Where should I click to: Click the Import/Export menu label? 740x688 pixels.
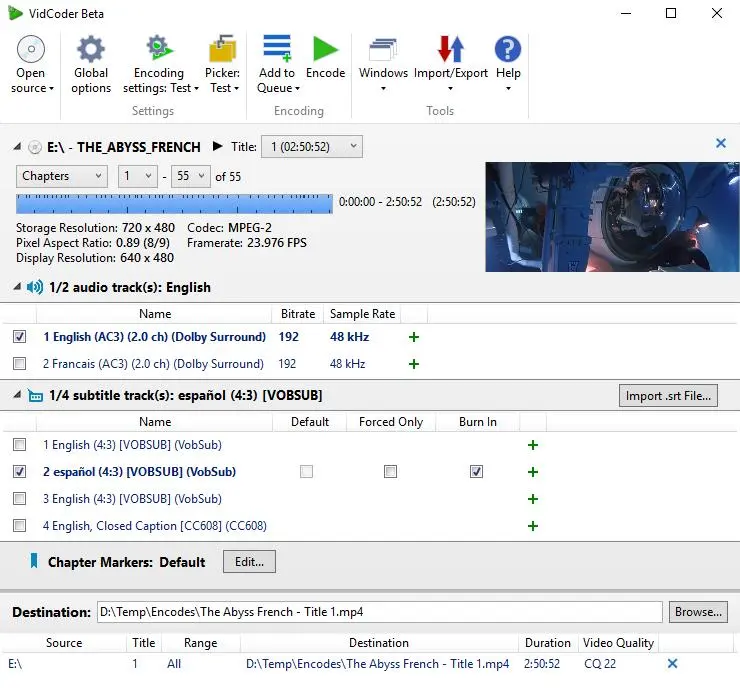[x=451, y=73]
